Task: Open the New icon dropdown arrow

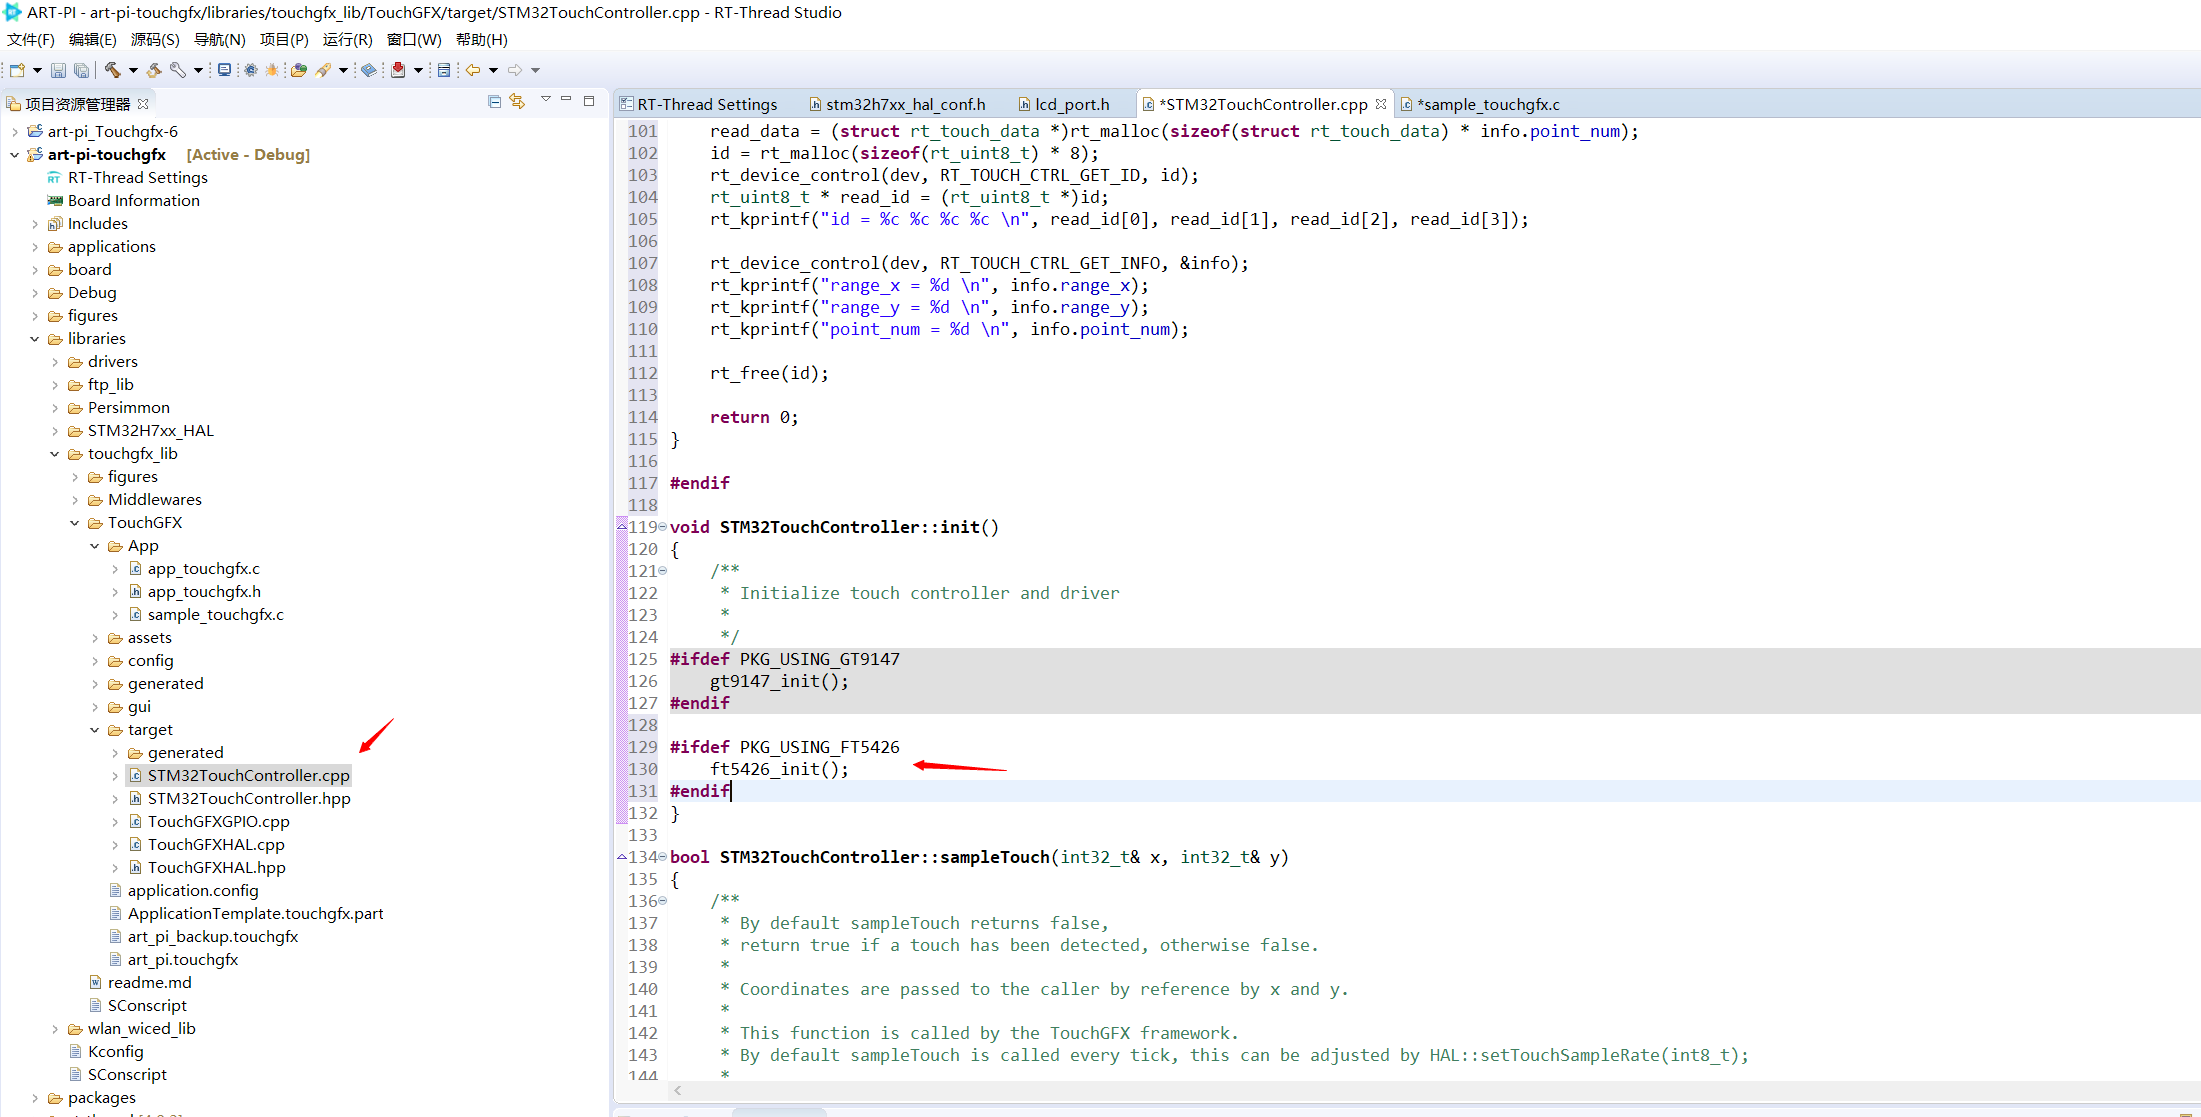Action: pos(37,70)
